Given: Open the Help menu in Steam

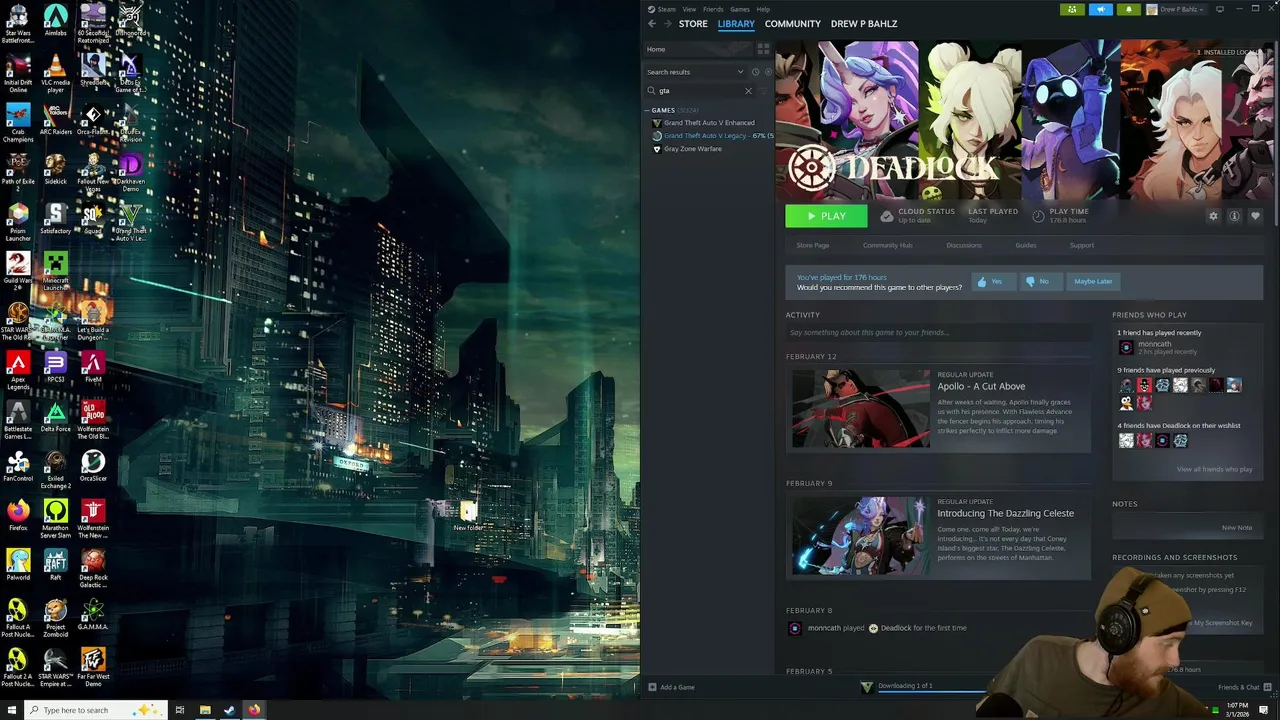Looking at the screenshot, I should (763, 9).
